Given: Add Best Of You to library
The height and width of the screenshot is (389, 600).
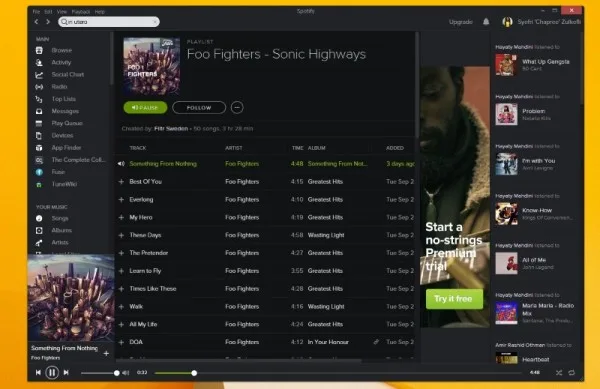Looking at the screenshot, I should [x=121, y=182].
